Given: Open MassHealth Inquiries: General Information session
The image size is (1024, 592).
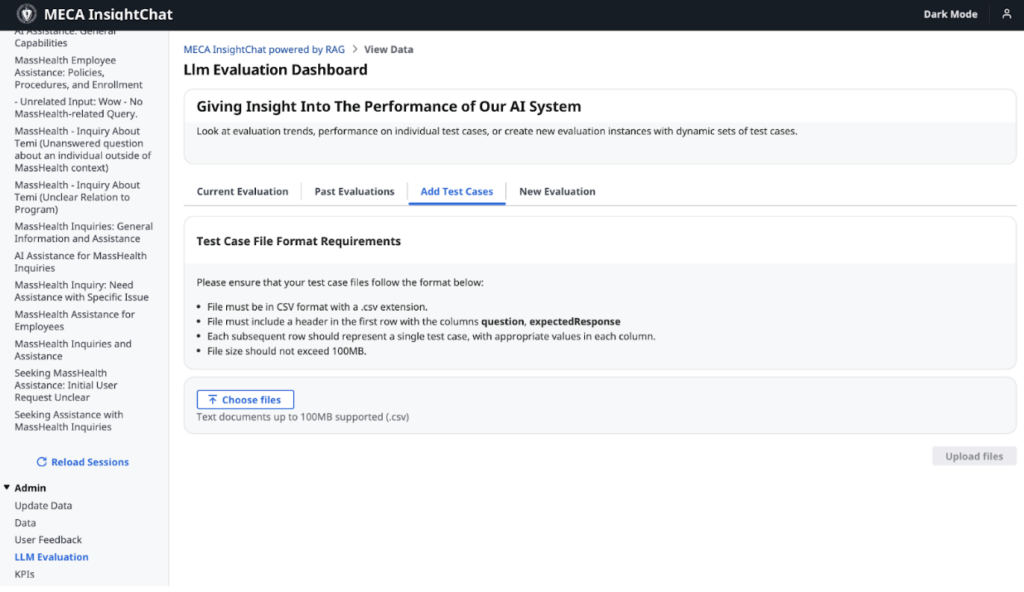Looking at the screenshot, I should [84, 233].
